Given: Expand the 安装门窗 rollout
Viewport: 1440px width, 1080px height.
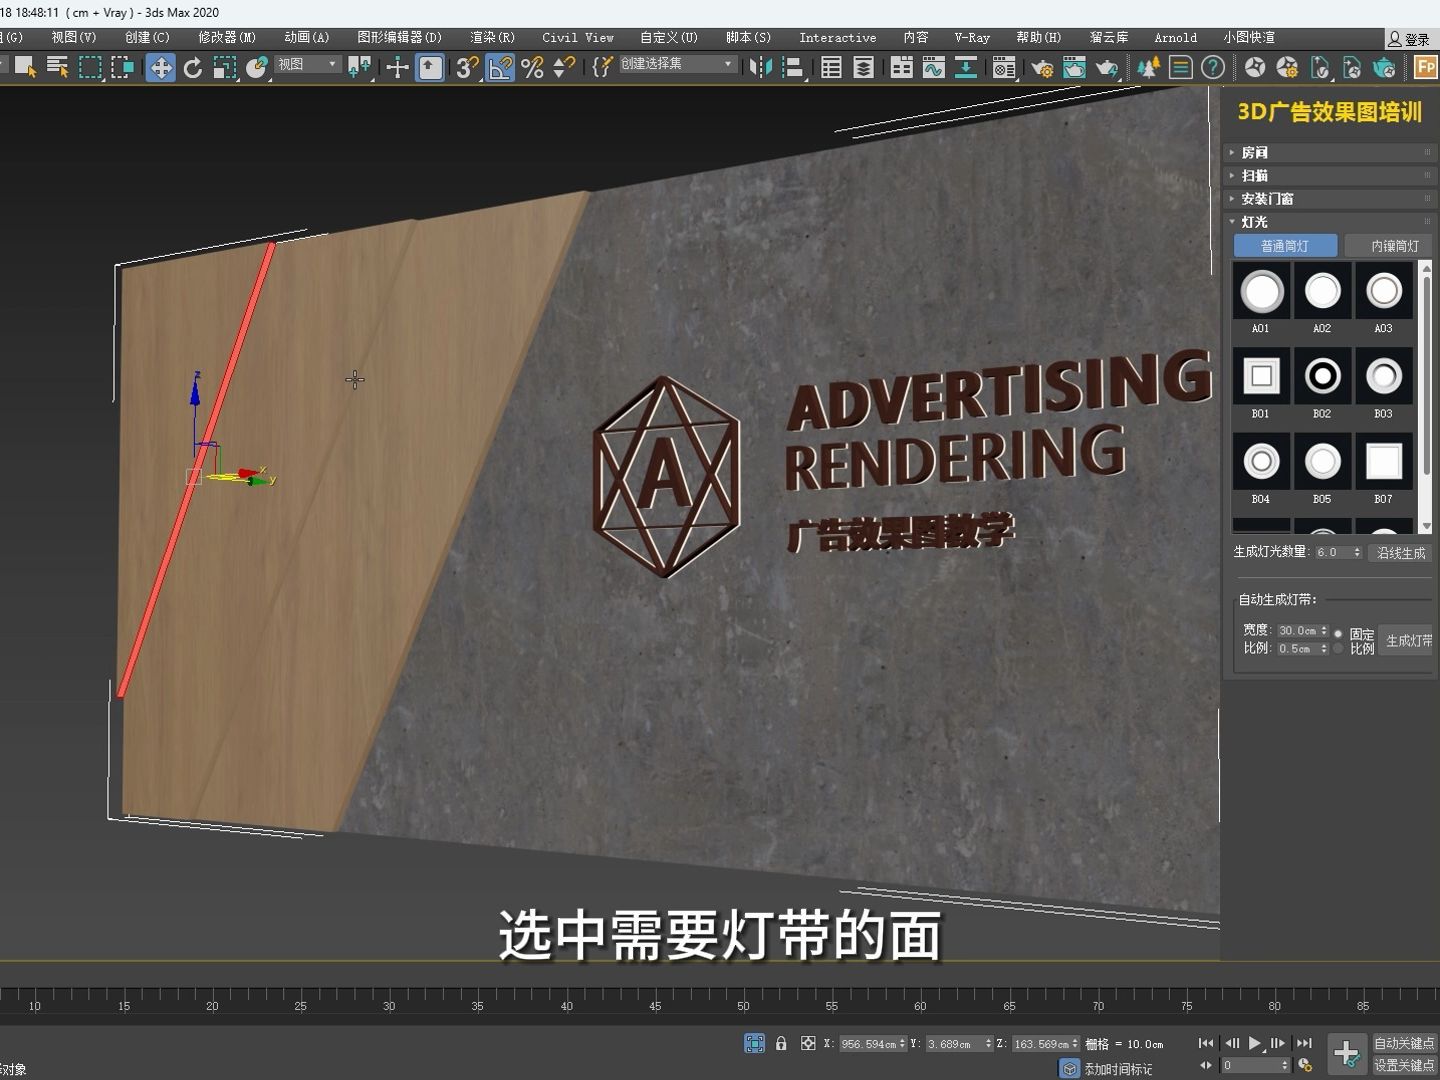Looking at the screenshot, I should click(x=1331, y=198).
